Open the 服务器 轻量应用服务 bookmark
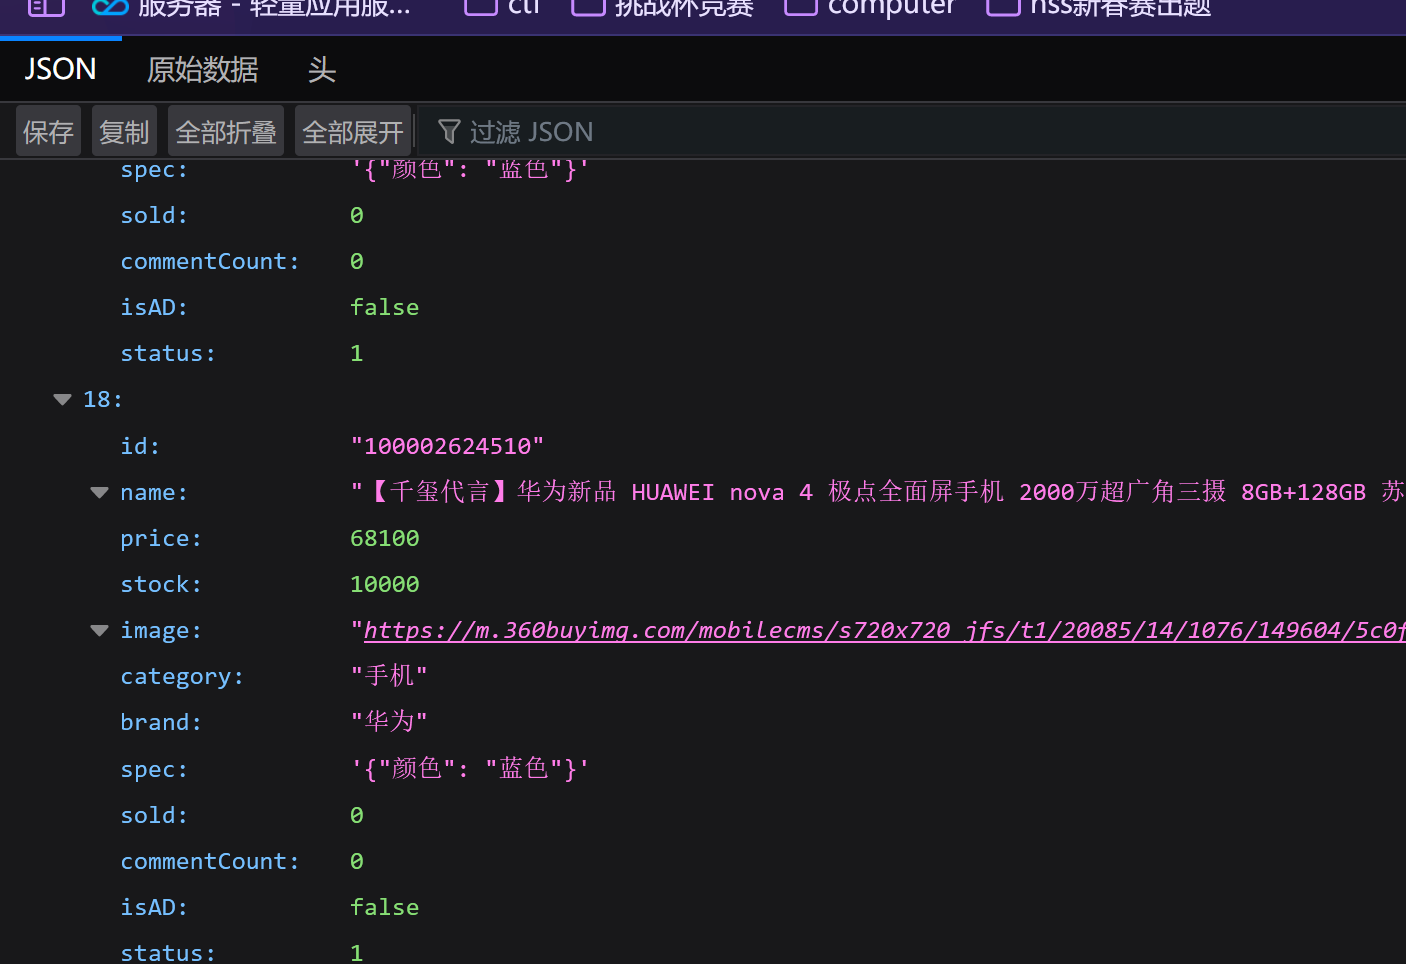1406x964 pixels. tap(250, 8)
